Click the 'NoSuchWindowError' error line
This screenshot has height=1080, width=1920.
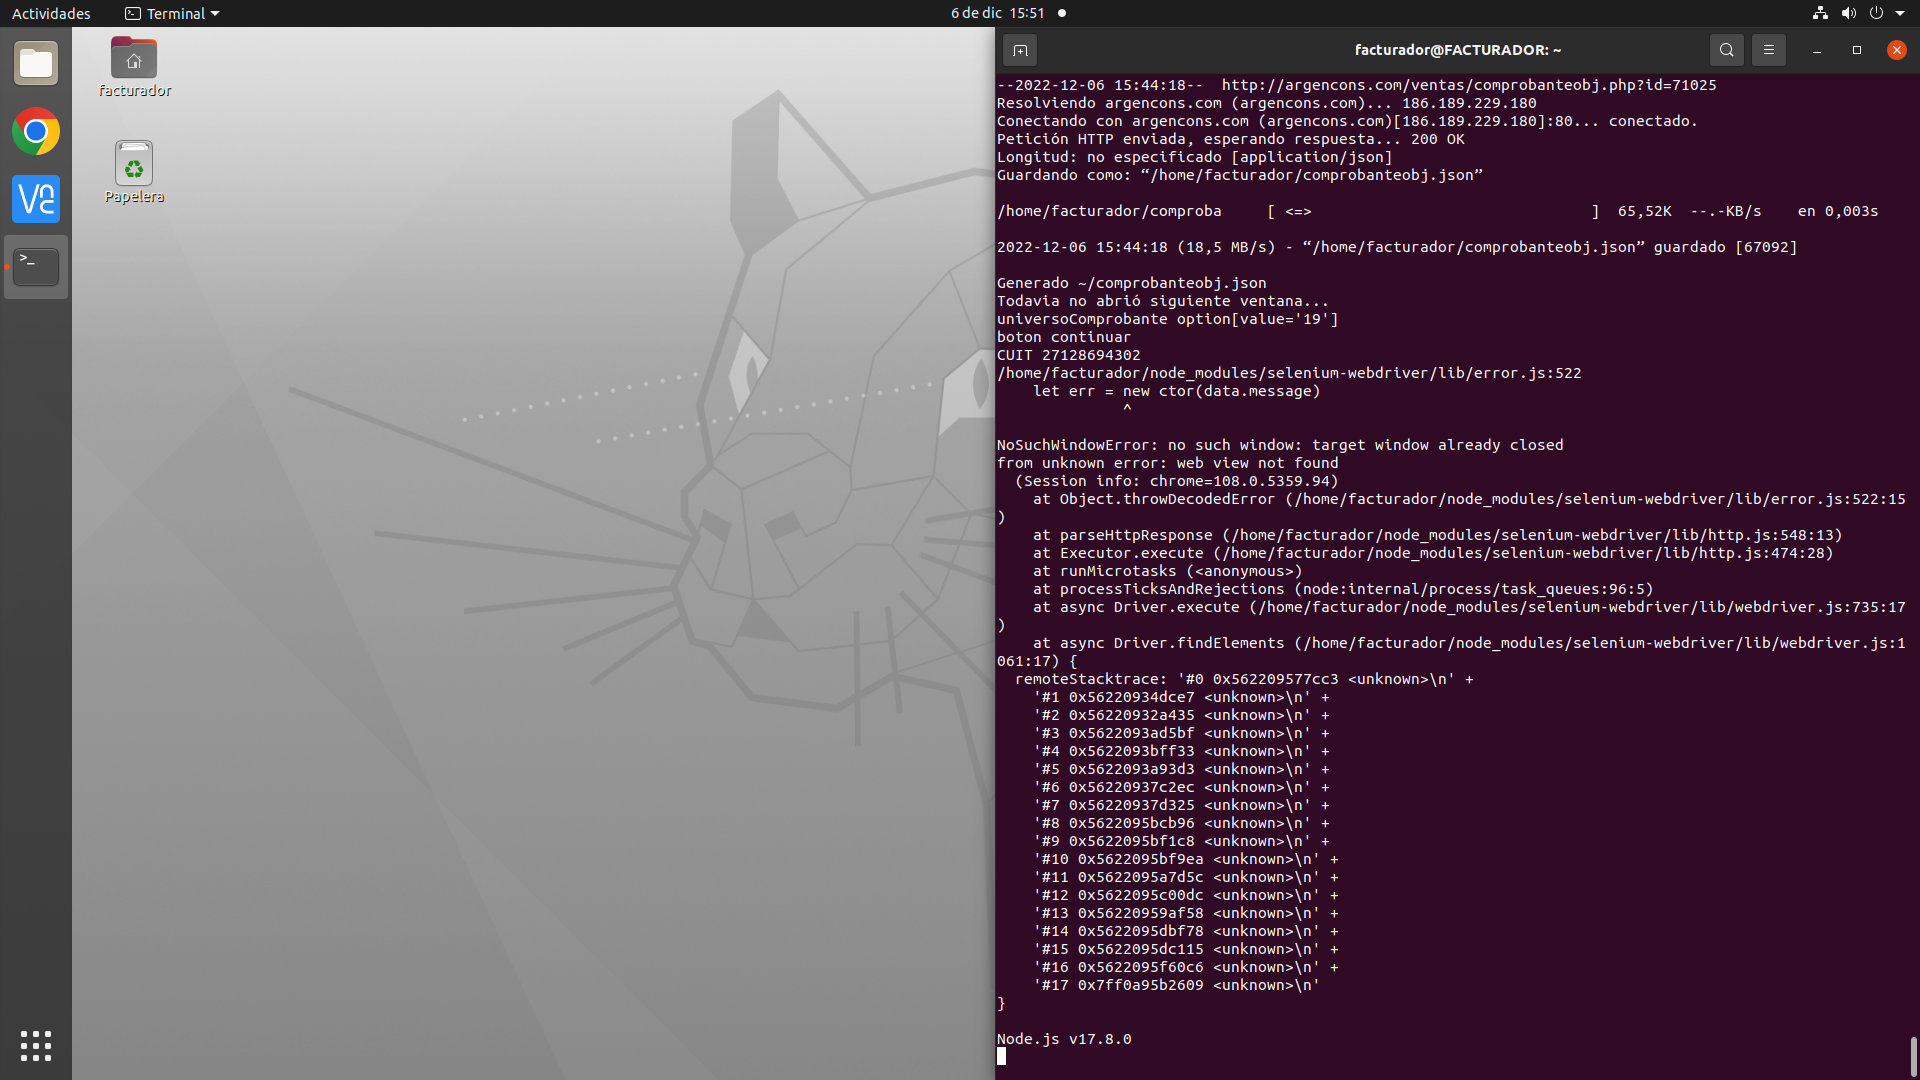(x=1280, y=445)
